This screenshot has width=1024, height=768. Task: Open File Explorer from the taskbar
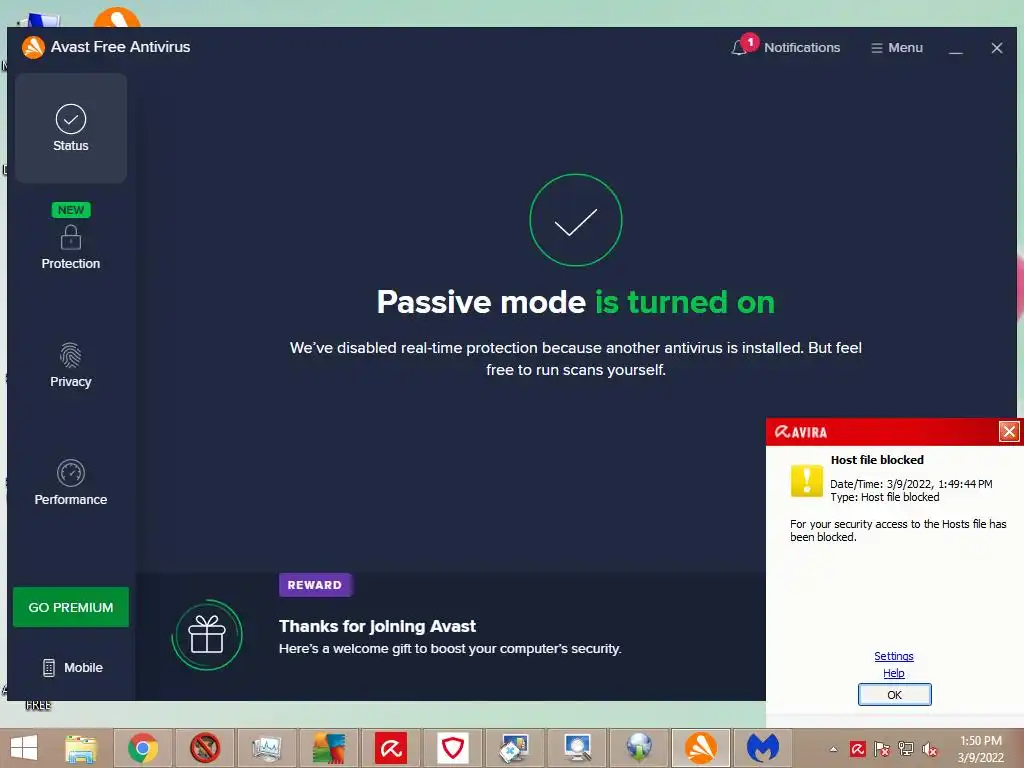tap(81, 748)
